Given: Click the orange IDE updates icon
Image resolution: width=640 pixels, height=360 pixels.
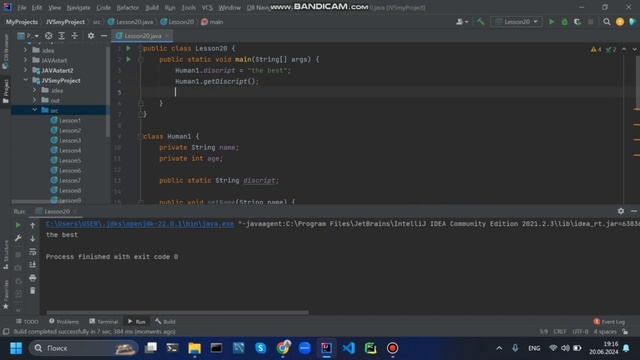Looking at the screenshot, I should pyautogui.click(x=620, y=22).
